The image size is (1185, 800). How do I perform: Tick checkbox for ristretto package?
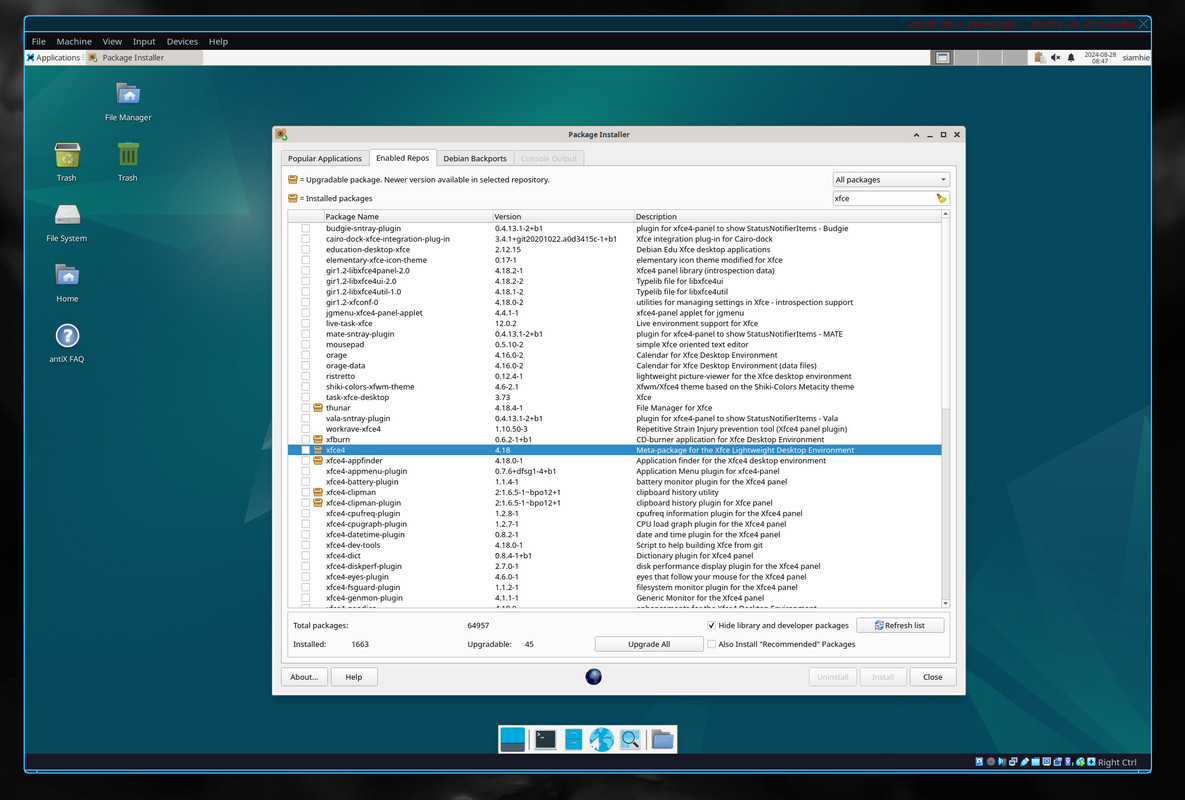click(305, 376)
